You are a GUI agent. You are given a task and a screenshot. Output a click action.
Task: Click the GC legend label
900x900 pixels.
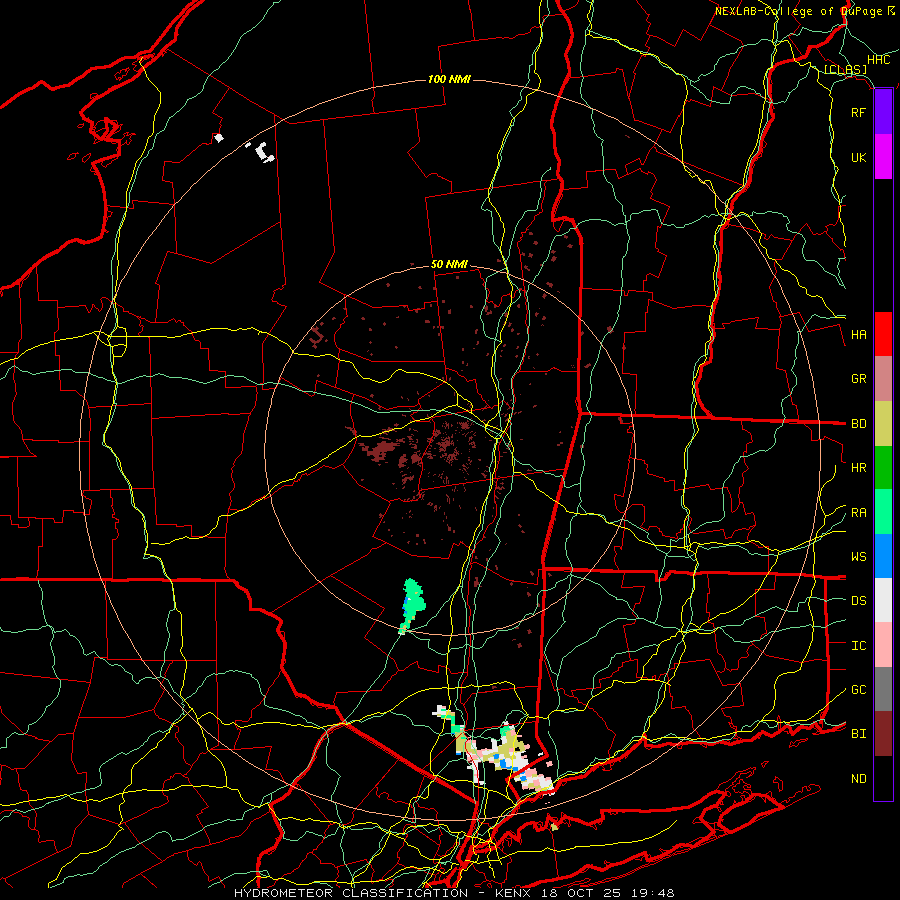click(858, 690)
